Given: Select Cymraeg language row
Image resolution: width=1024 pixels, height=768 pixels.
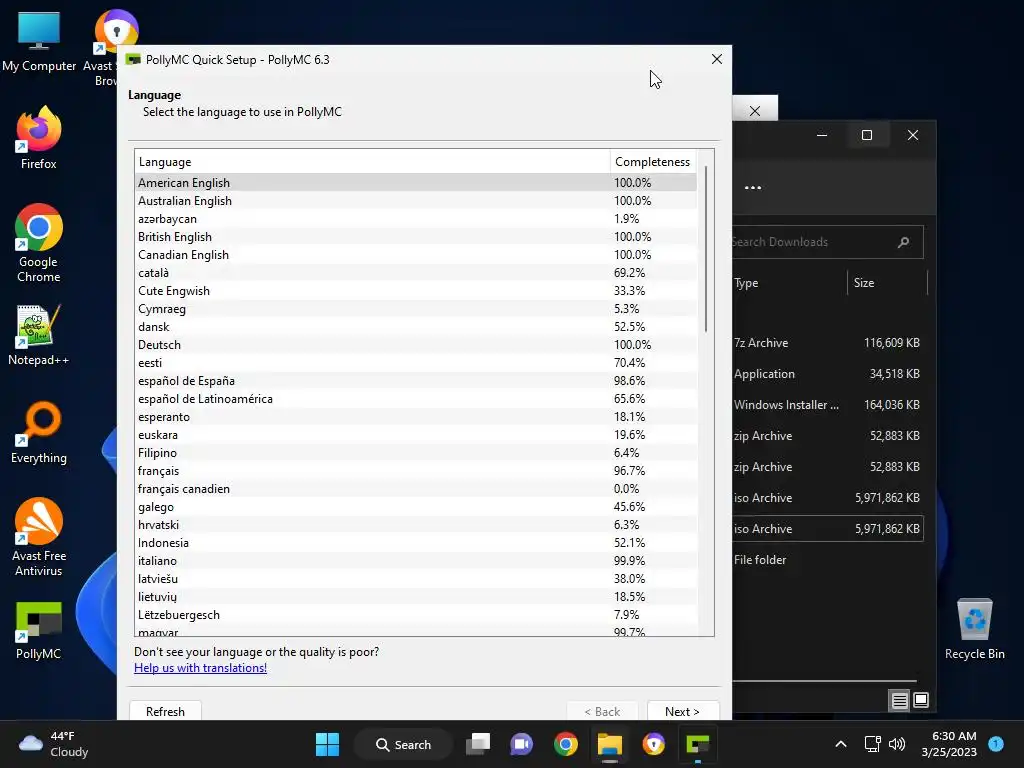Looking at the screenshot, I should [x=415, y=309].
